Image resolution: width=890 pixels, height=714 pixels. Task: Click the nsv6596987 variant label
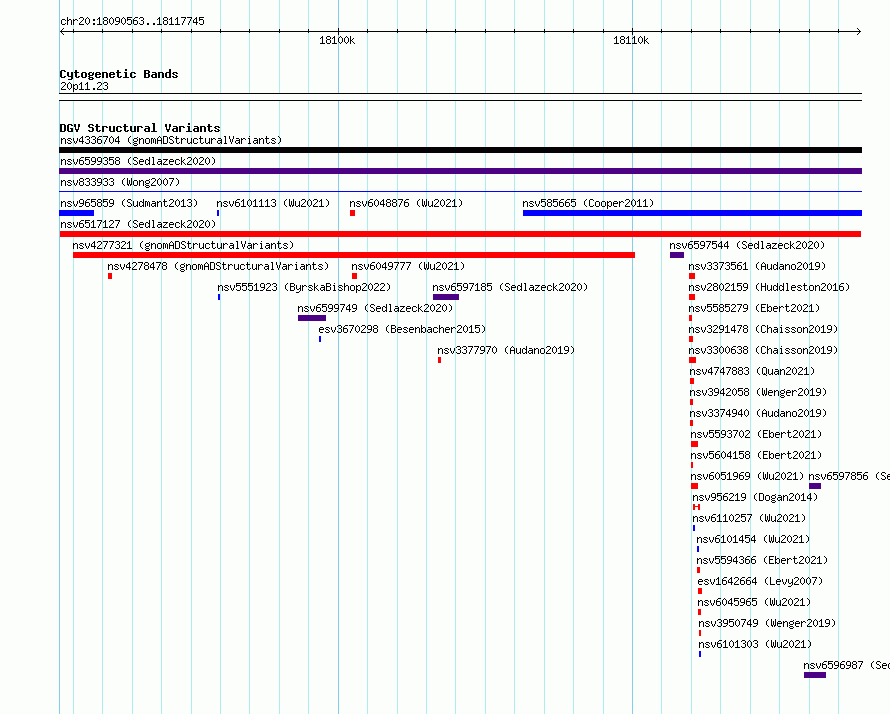point(846,665)
